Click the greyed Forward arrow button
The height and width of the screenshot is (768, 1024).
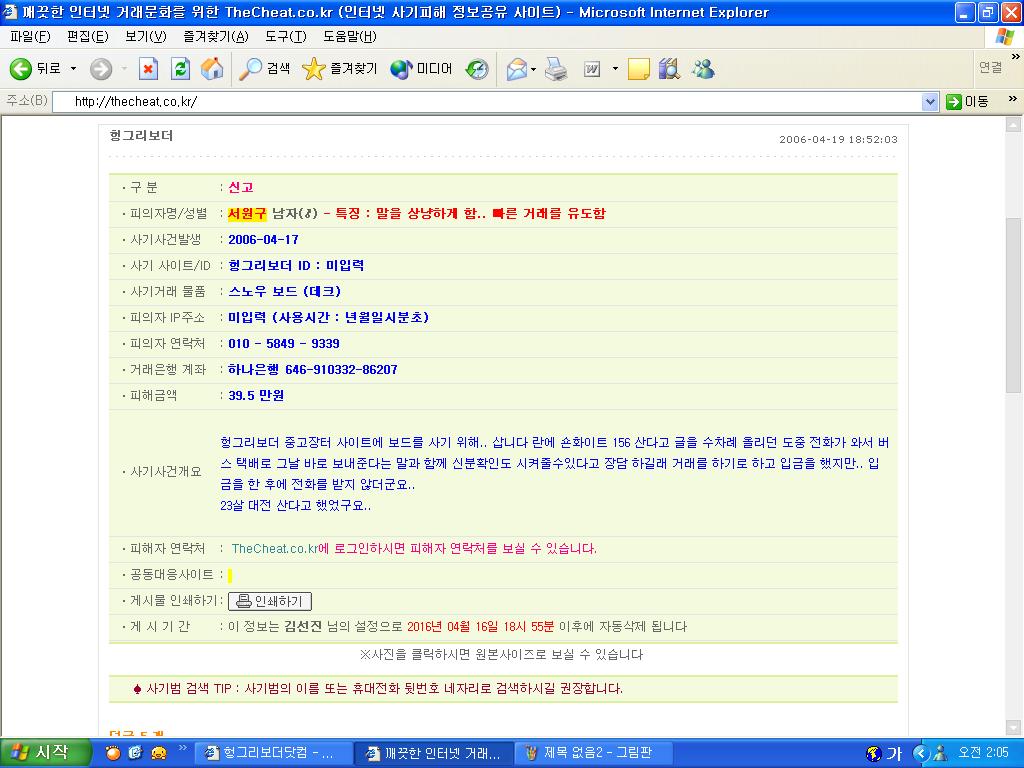[x=101, y=69]
